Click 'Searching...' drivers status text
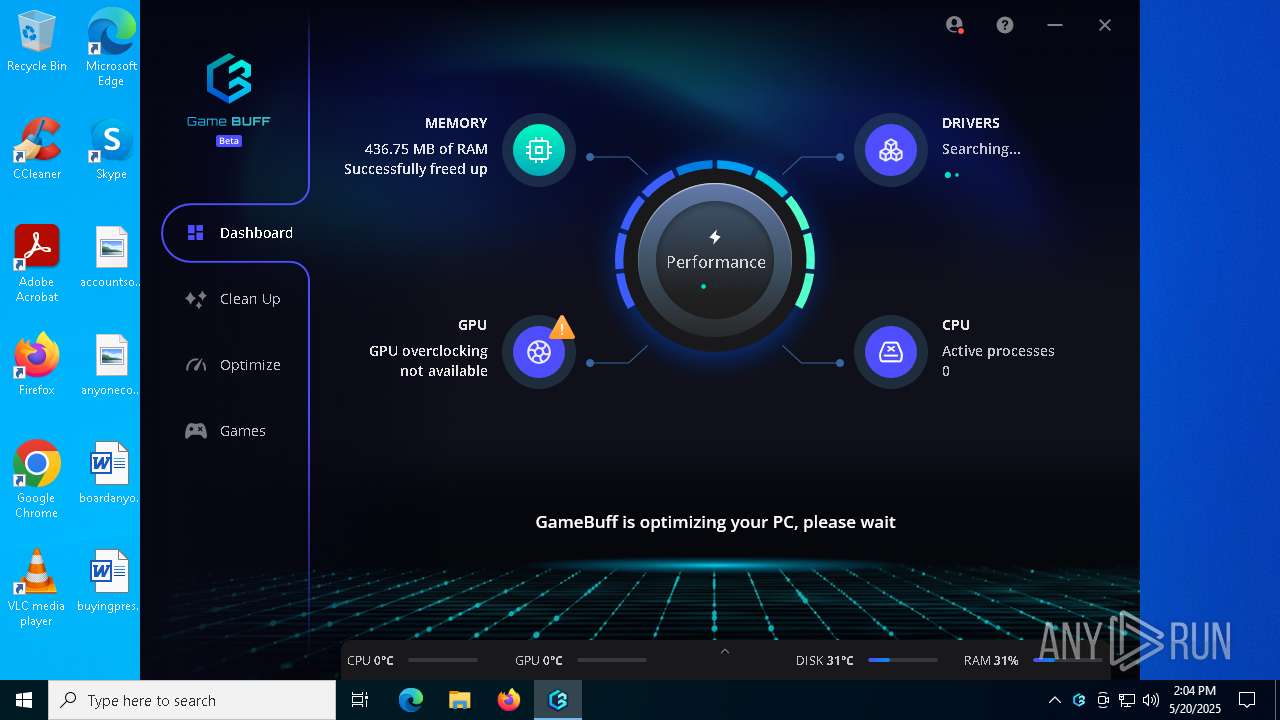Viewport: 1280px width, 720px height. (981, 149)
